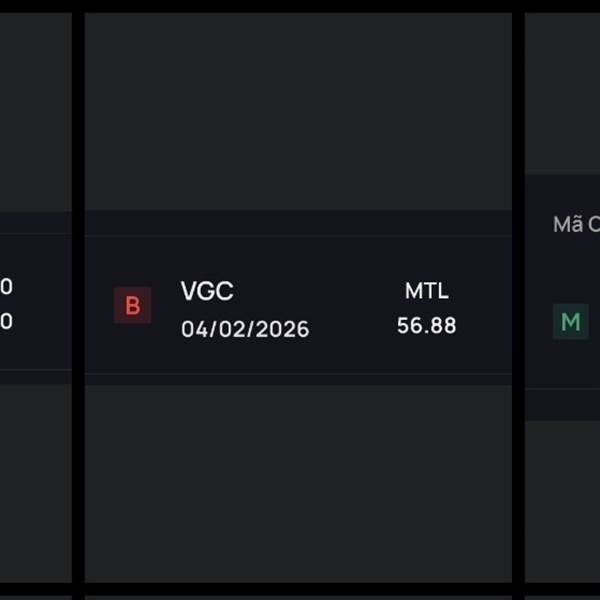Screen dimensions: 600x600
Task: Click the MTL order type label
Action: (x=426, y=291)
